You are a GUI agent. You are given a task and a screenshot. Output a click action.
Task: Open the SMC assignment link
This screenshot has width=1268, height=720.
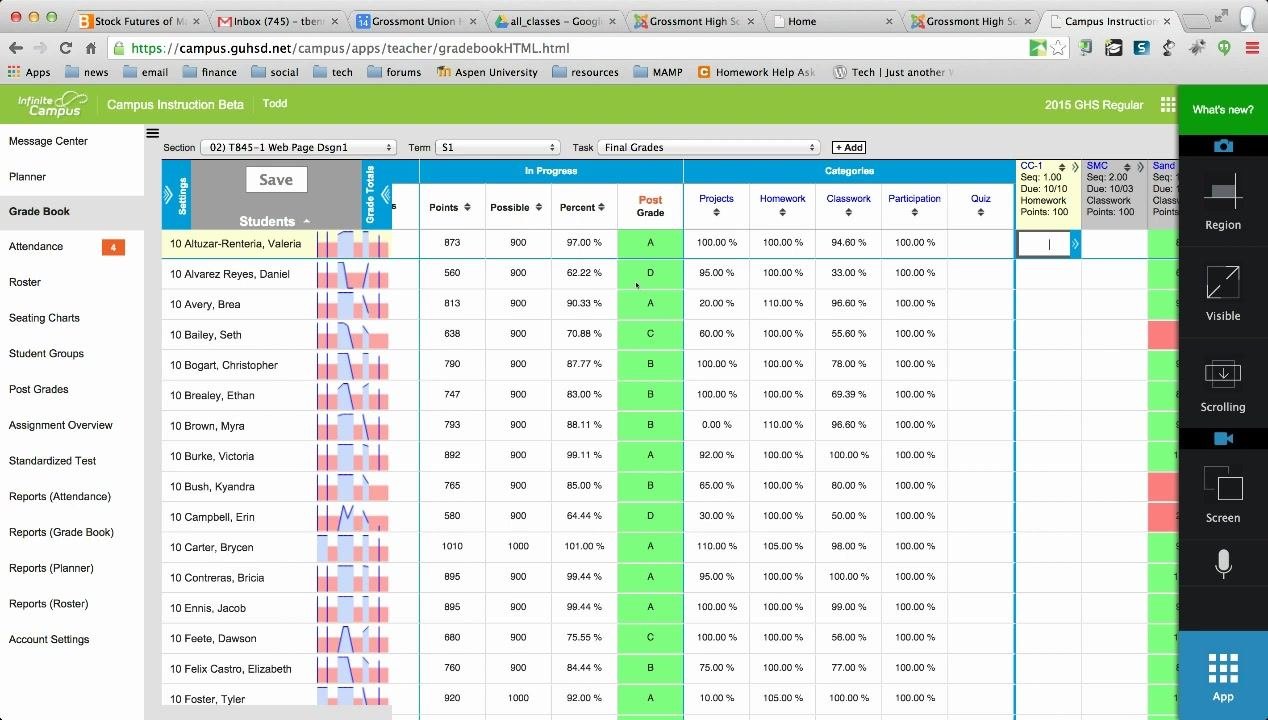pos(1097,166)
